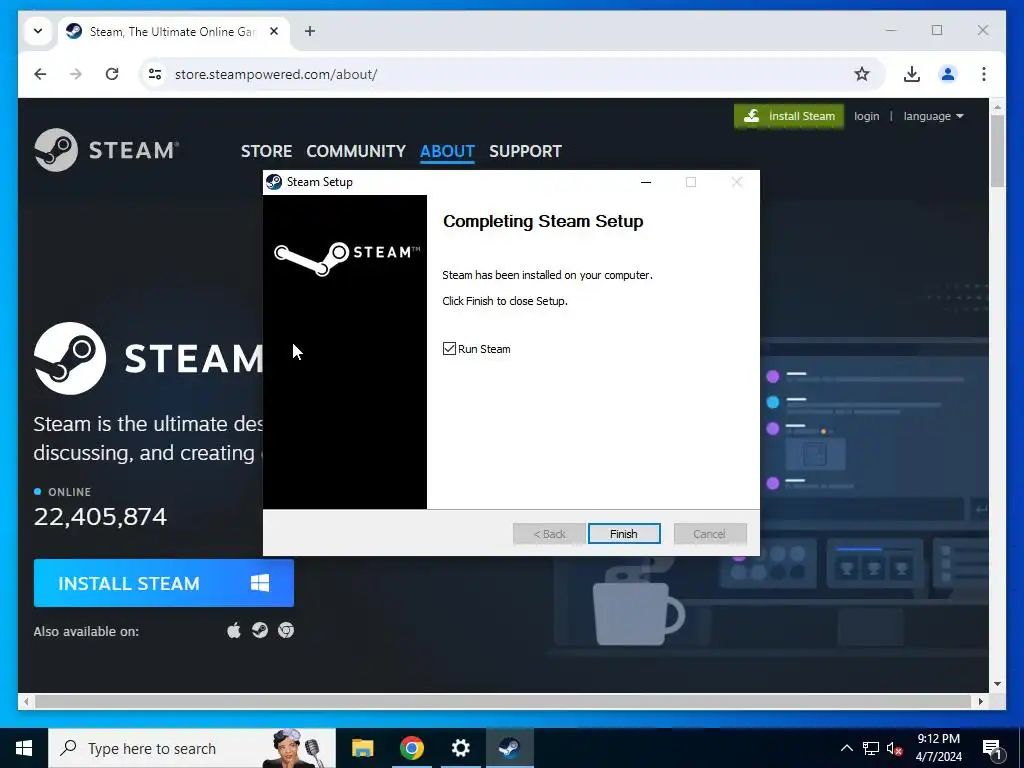Maximize the Chrome window
The width and height of the screenshot is (1024, 768).
click(937, 30)
